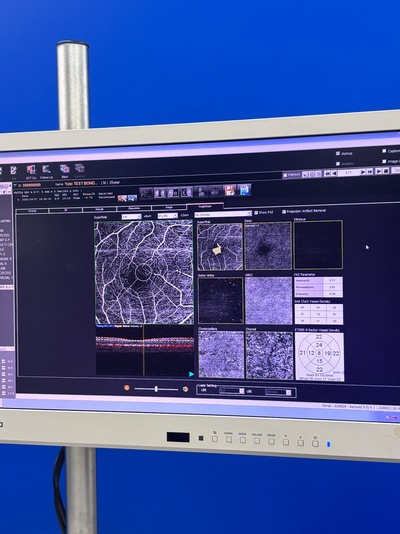Open second Layer Setting dropdown

[278, 392]
